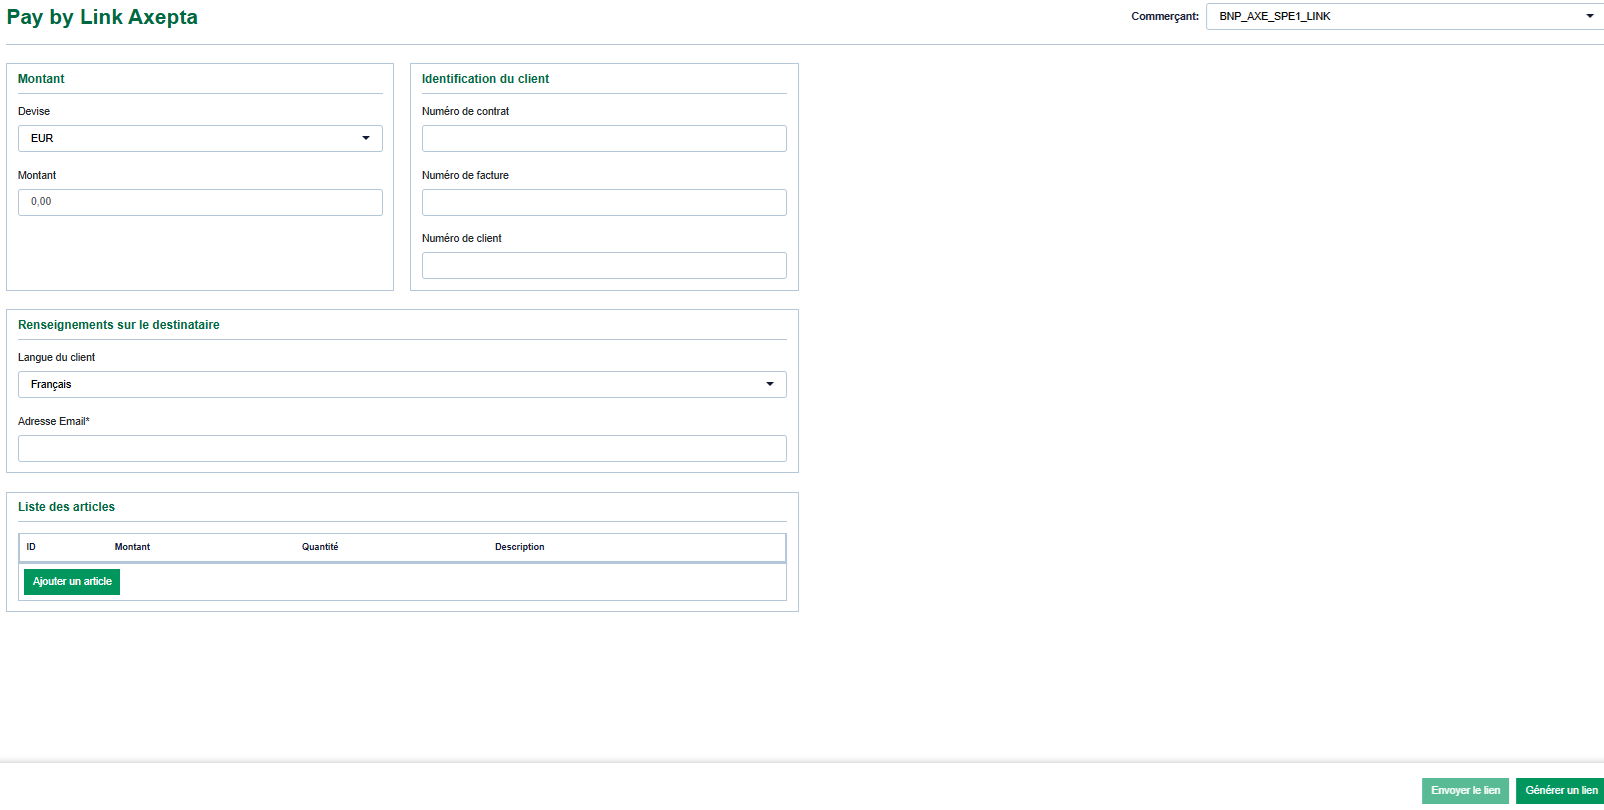
Task: Click the Quantité column header
Action: (x=320, y=547)
